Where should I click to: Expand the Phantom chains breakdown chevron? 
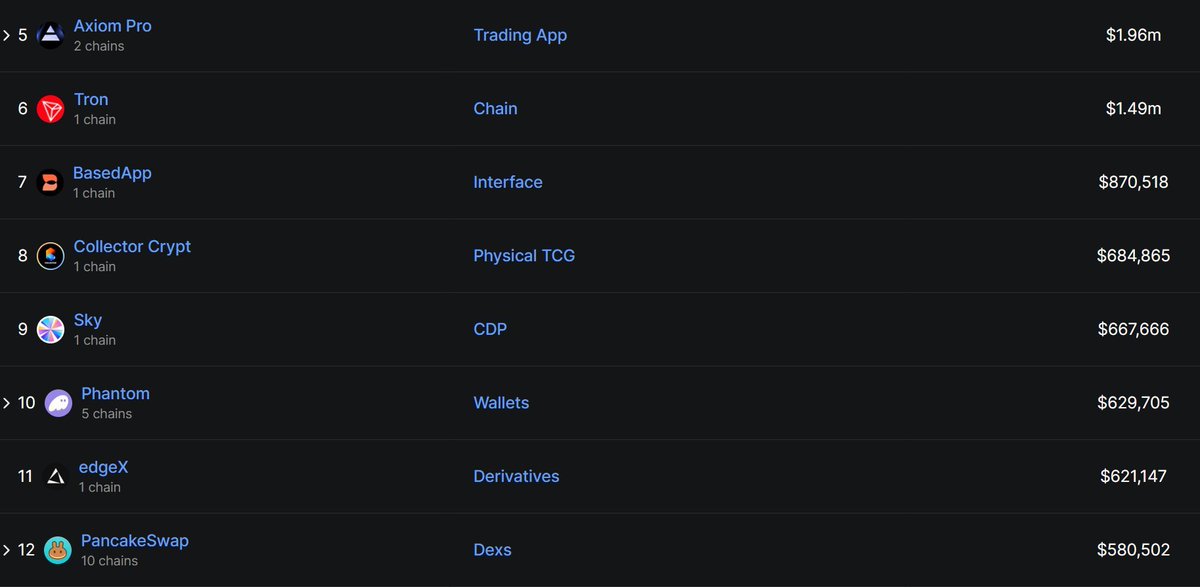6,403
